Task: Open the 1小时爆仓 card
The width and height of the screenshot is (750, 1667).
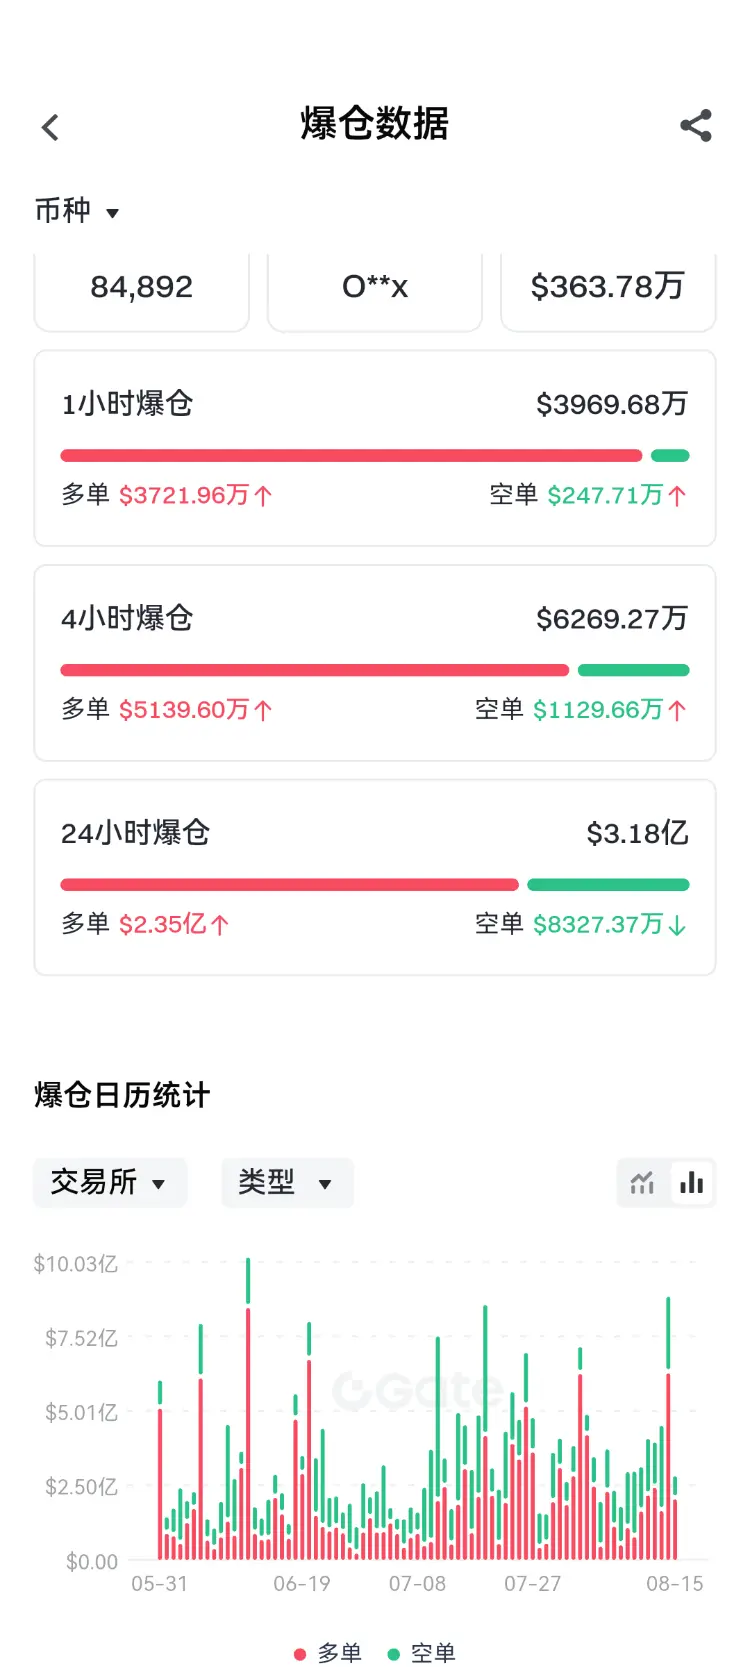Action: [375, 448]
